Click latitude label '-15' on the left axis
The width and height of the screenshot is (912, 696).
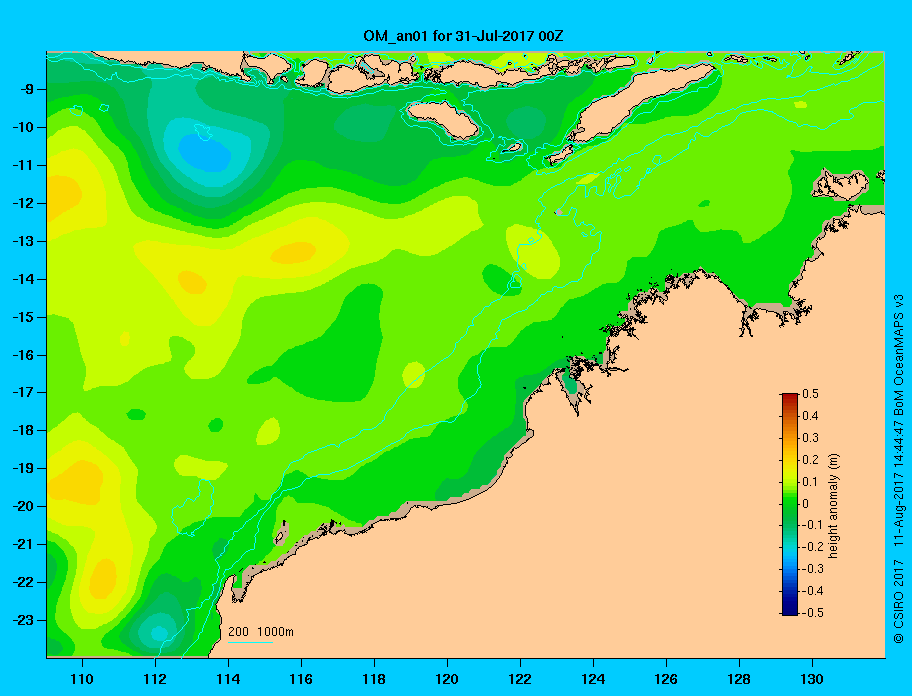[x=23, y=317]
